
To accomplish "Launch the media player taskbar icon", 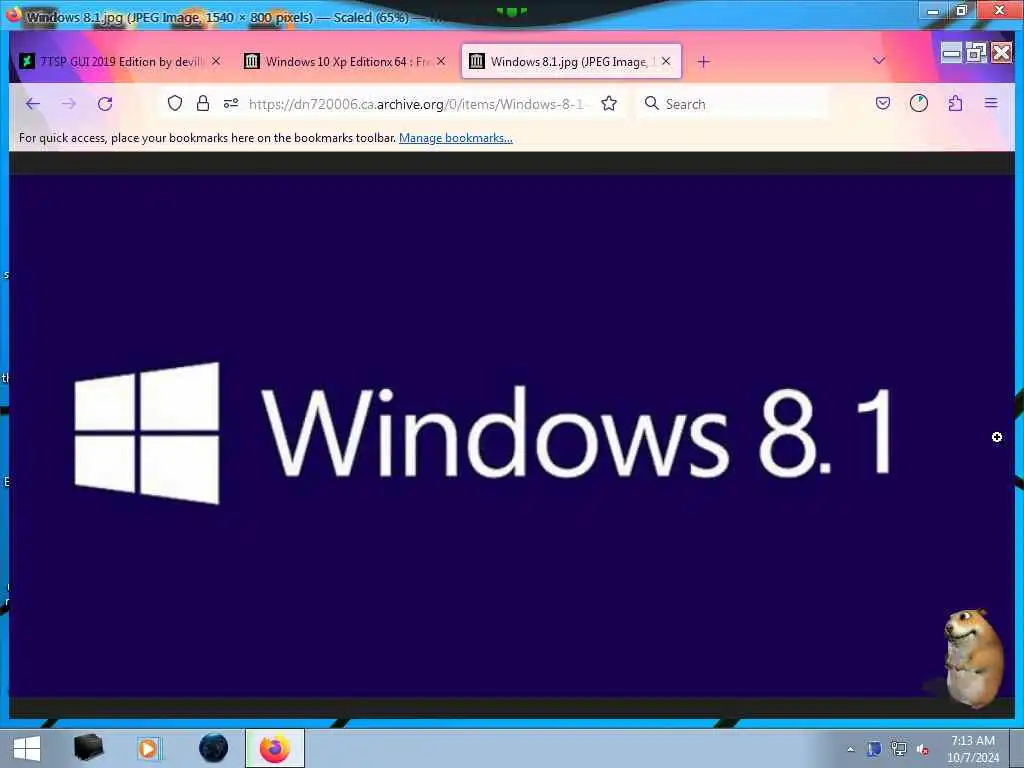I will click(x=148, y=748).
